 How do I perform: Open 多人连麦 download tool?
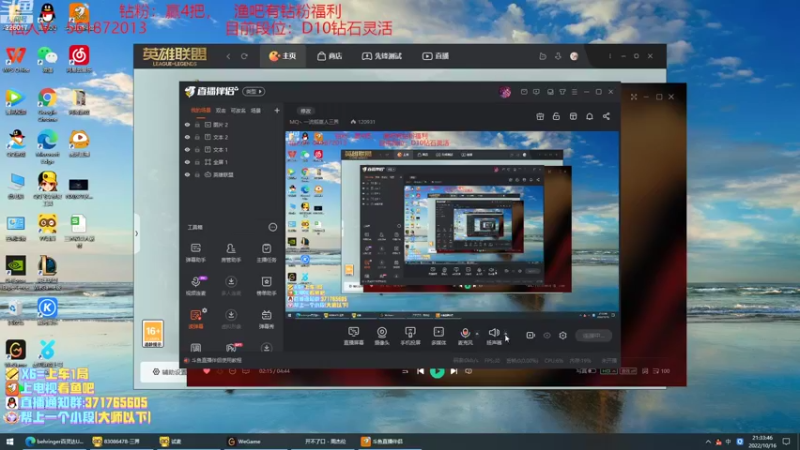tap(231, 286)
